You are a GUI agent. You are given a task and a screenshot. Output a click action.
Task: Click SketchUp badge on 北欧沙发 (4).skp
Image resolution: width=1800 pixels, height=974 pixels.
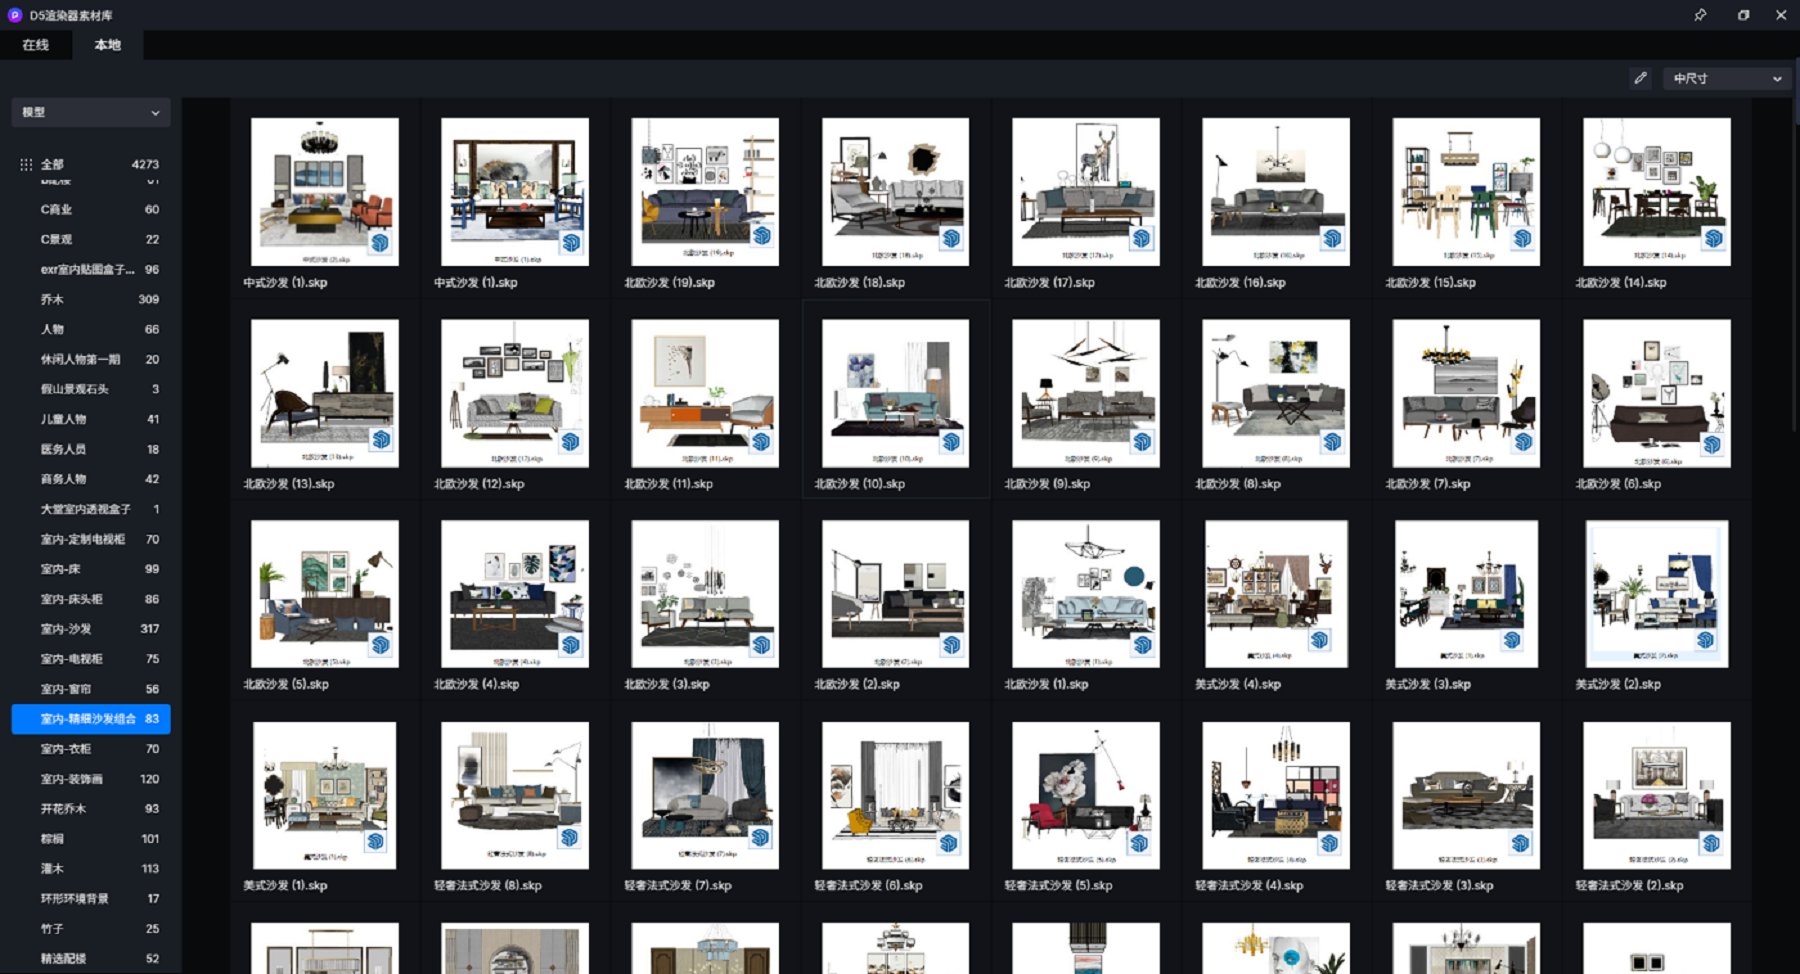pyautogui.click(x=571, y=644)
